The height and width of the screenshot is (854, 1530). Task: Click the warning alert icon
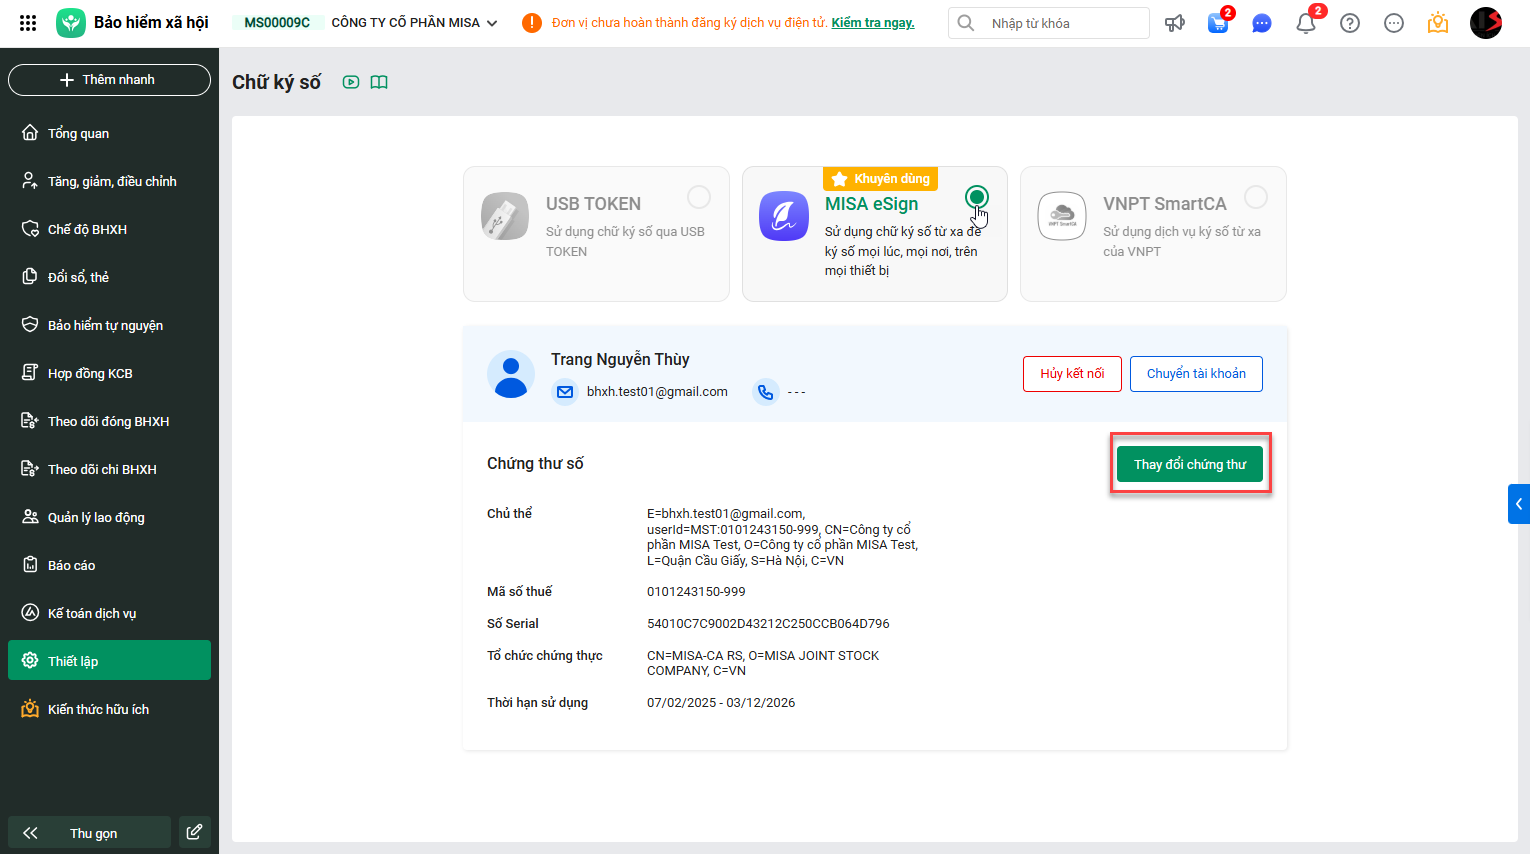click(532, 23)
